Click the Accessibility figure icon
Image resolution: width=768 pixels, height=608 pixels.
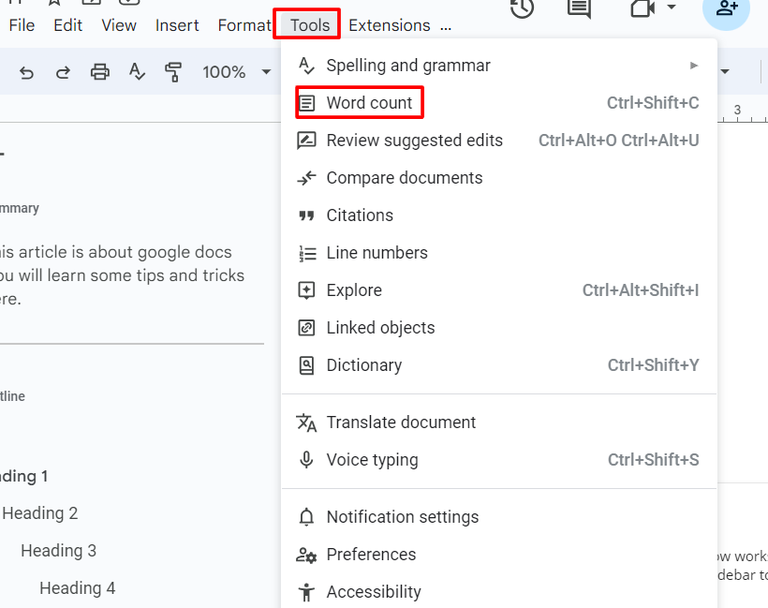point(307,592)
